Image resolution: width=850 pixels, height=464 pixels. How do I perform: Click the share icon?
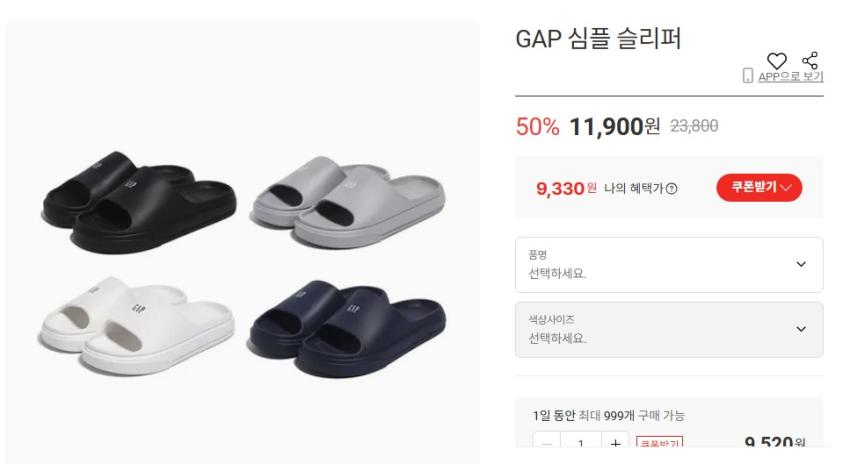click(810, 60)
